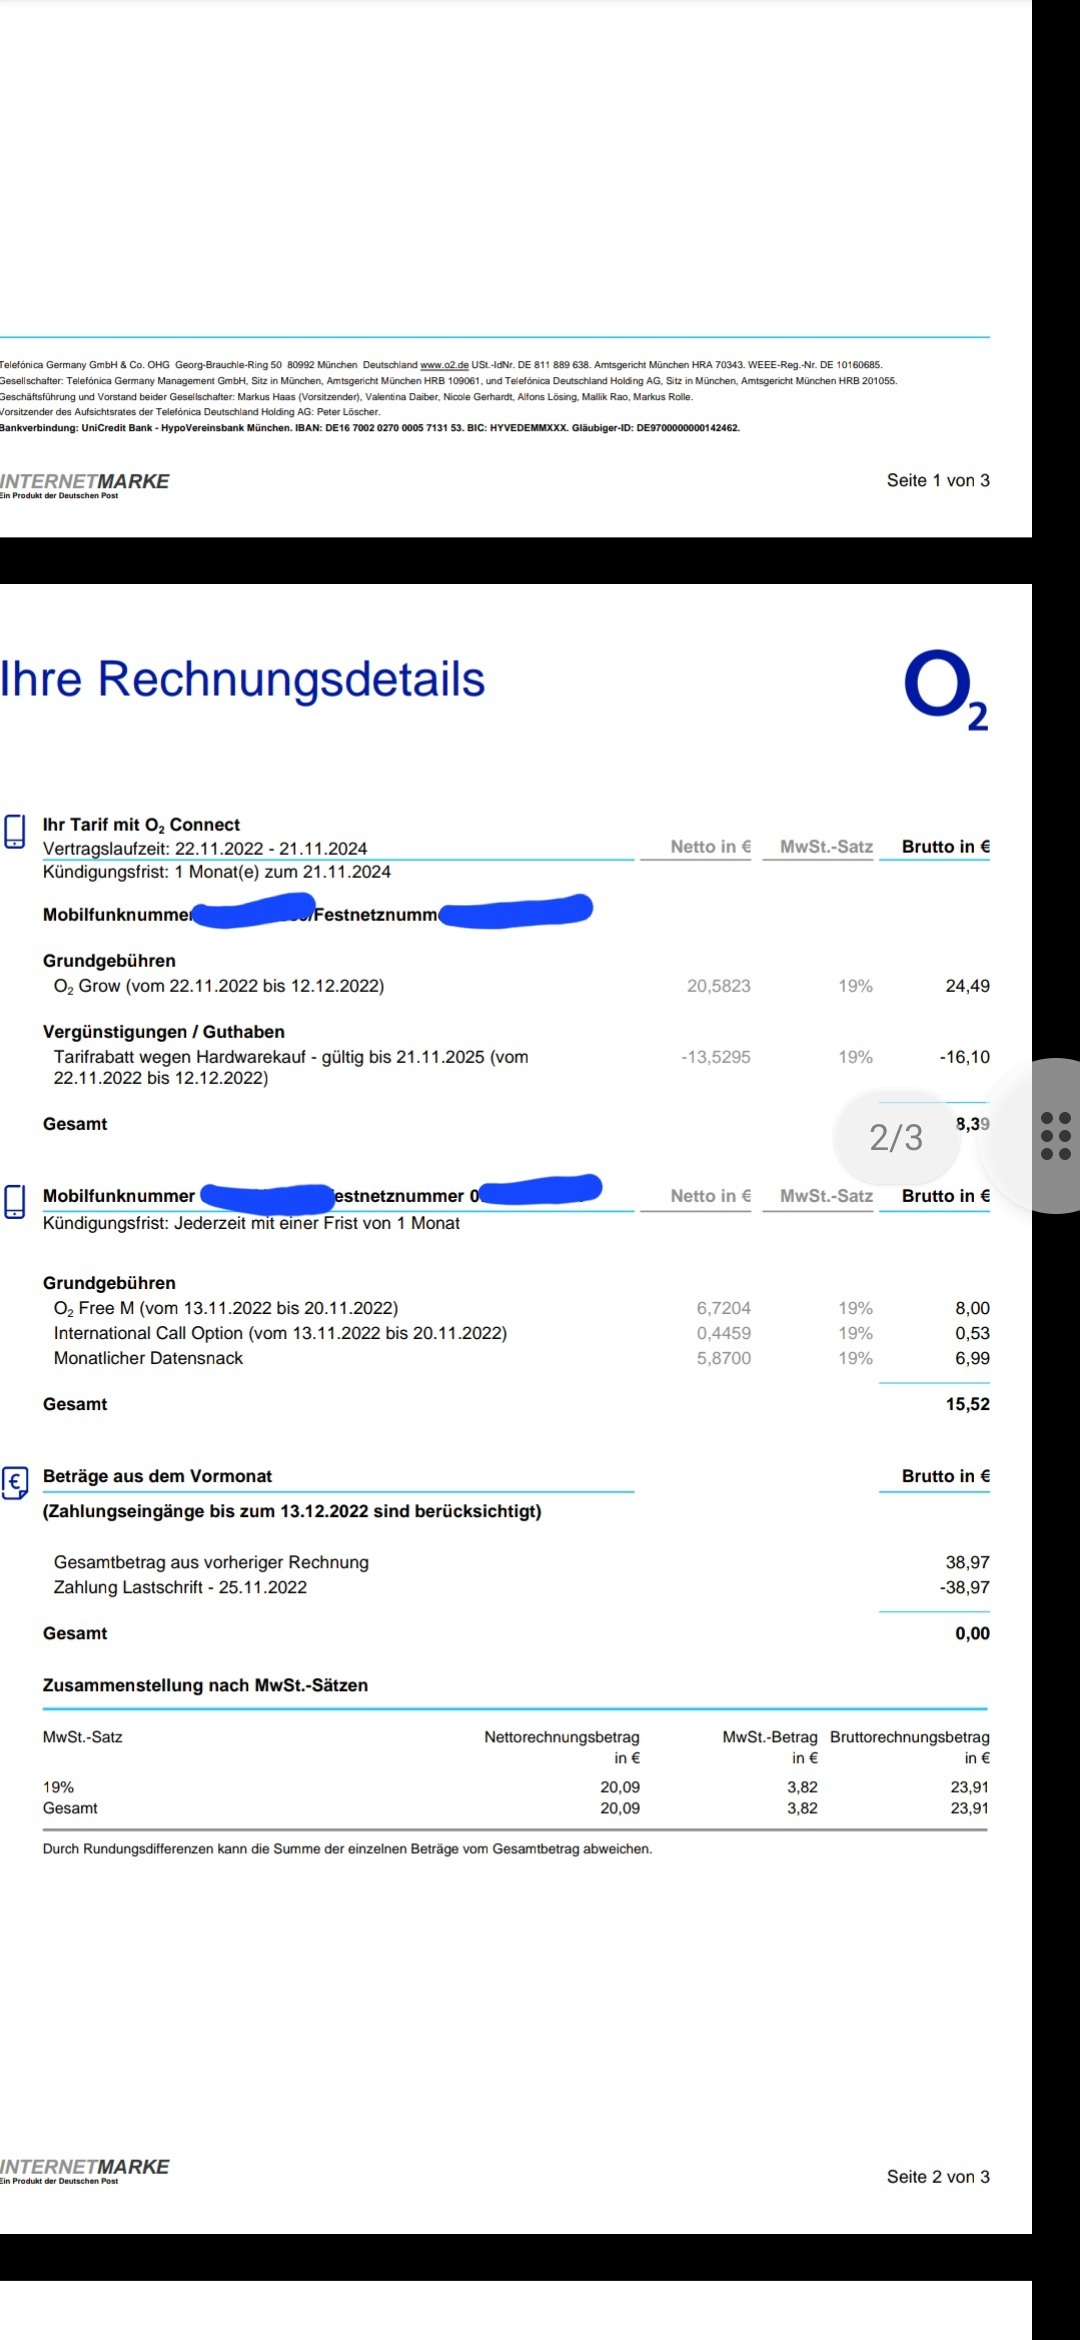
Task: Select Zahlung Lastschrift - 25.11.2022 line
Action: (x=180, y=1587)
